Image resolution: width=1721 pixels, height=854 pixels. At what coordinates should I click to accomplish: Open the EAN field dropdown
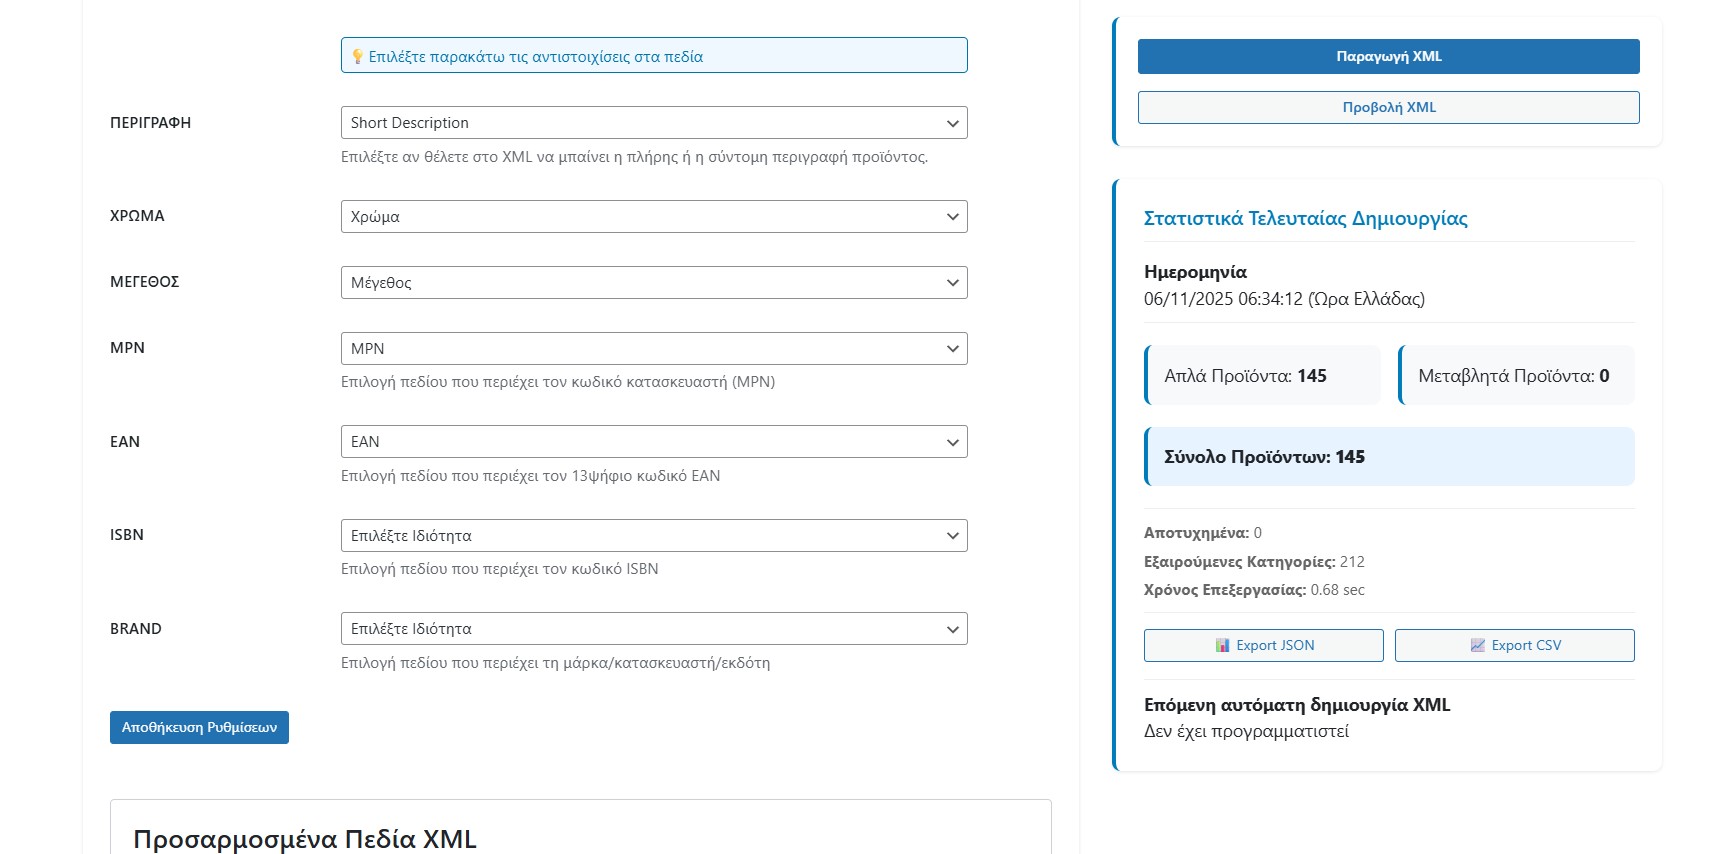(x=653, y=442)
